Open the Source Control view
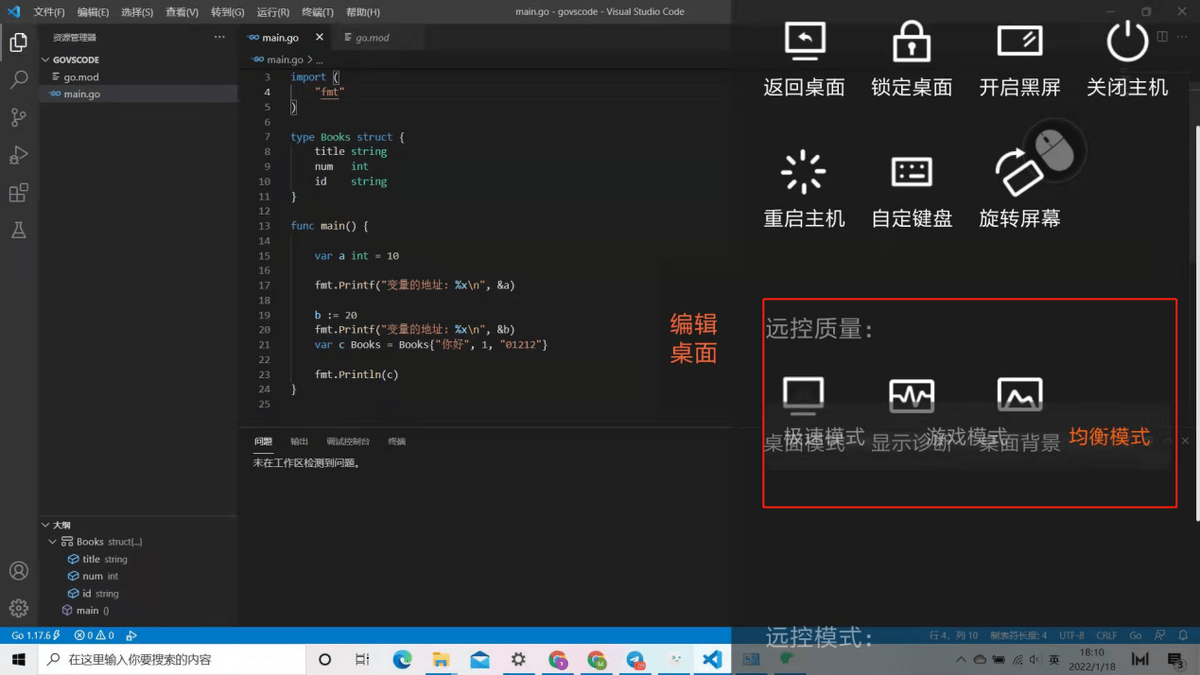Viewport: 1200px width, 675px height. (18, 117)
